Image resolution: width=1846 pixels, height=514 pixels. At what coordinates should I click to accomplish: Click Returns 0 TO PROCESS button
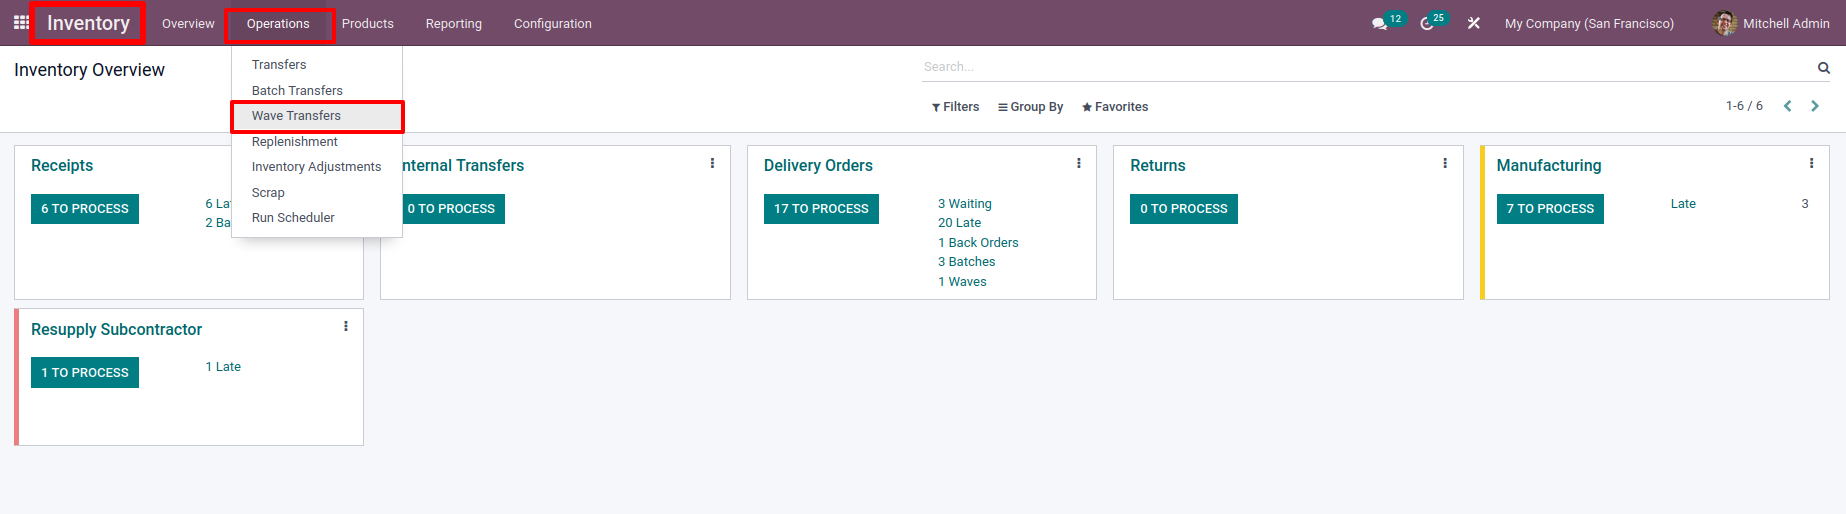[1184, 209]
